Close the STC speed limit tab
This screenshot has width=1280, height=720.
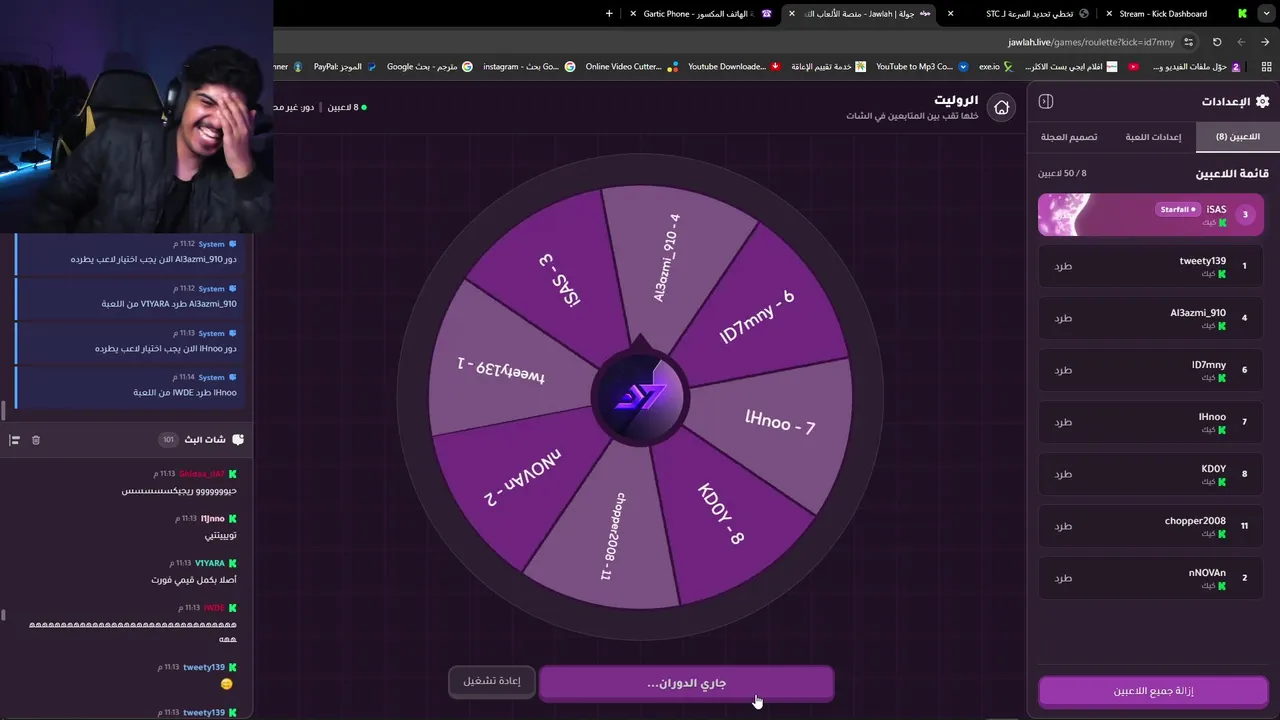950,14
